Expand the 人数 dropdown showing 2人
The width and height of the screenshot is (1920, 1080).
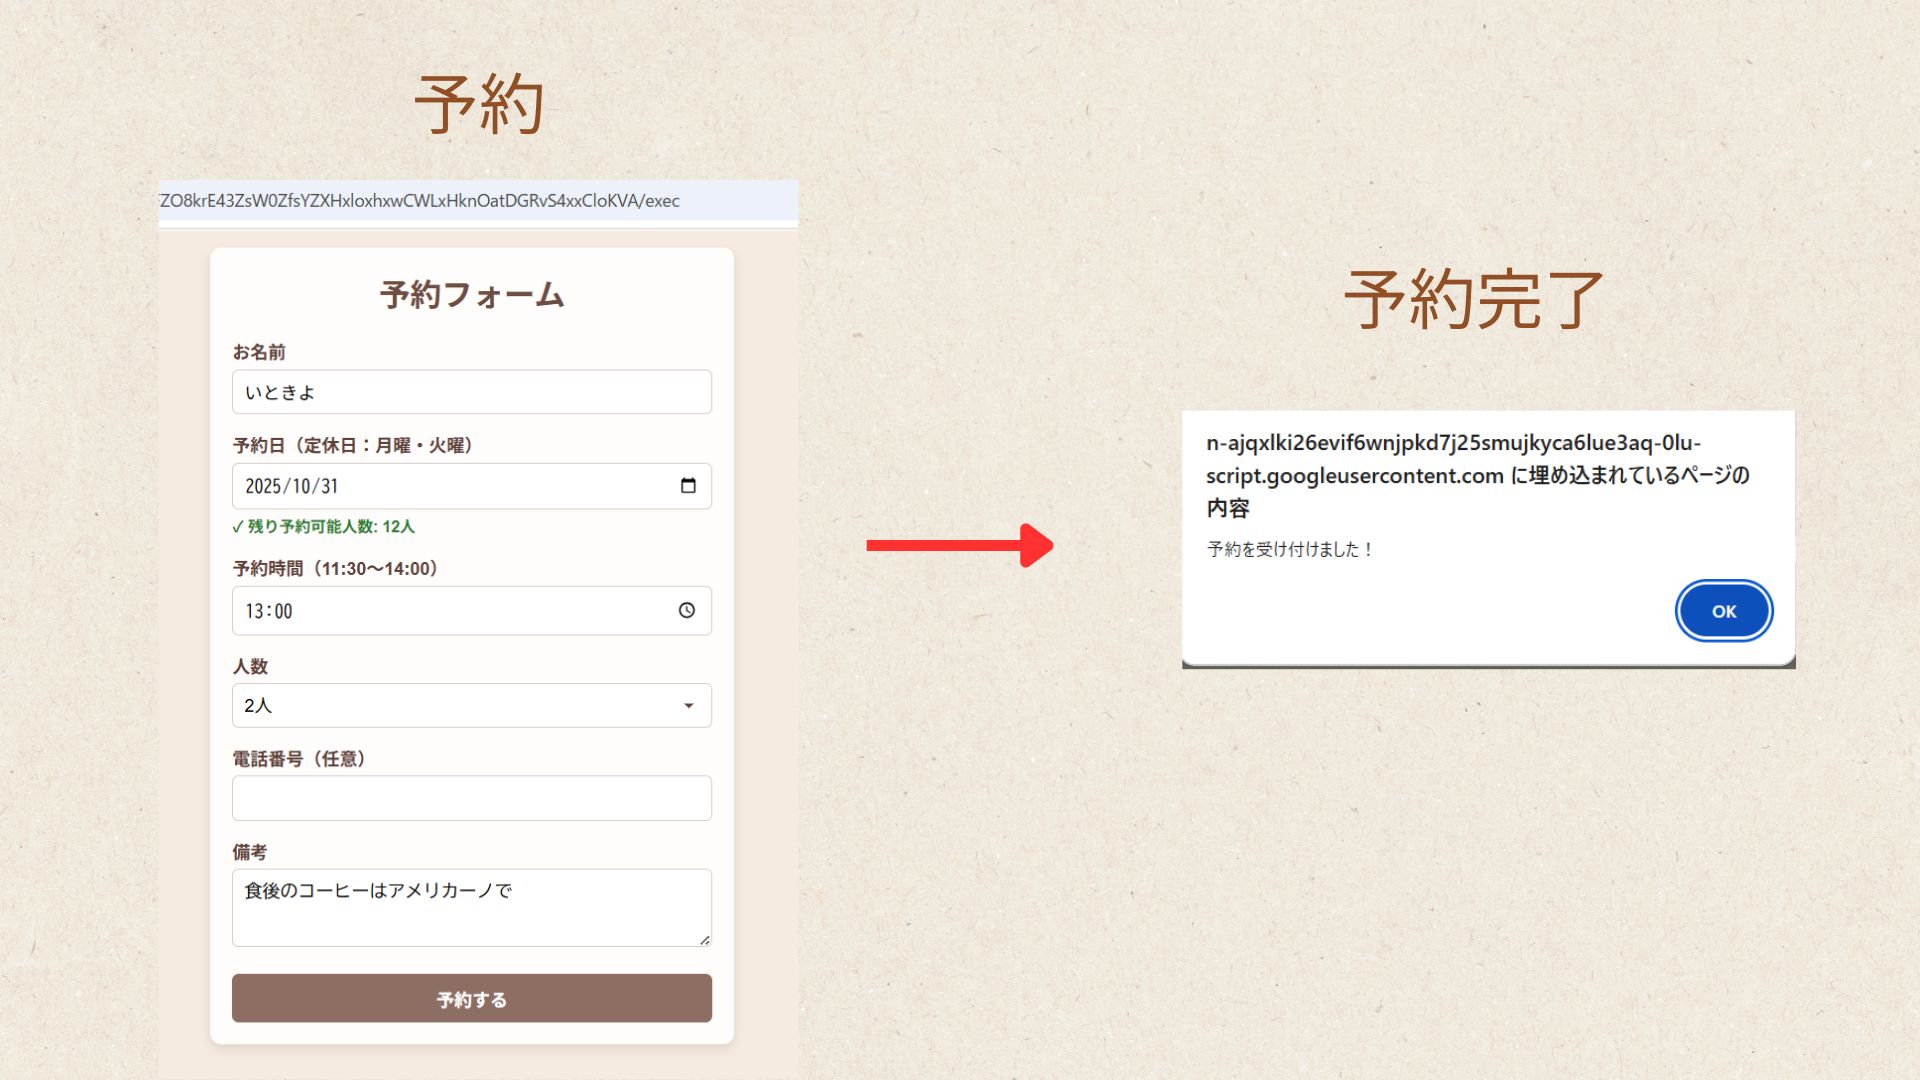(x=472, y=705)
